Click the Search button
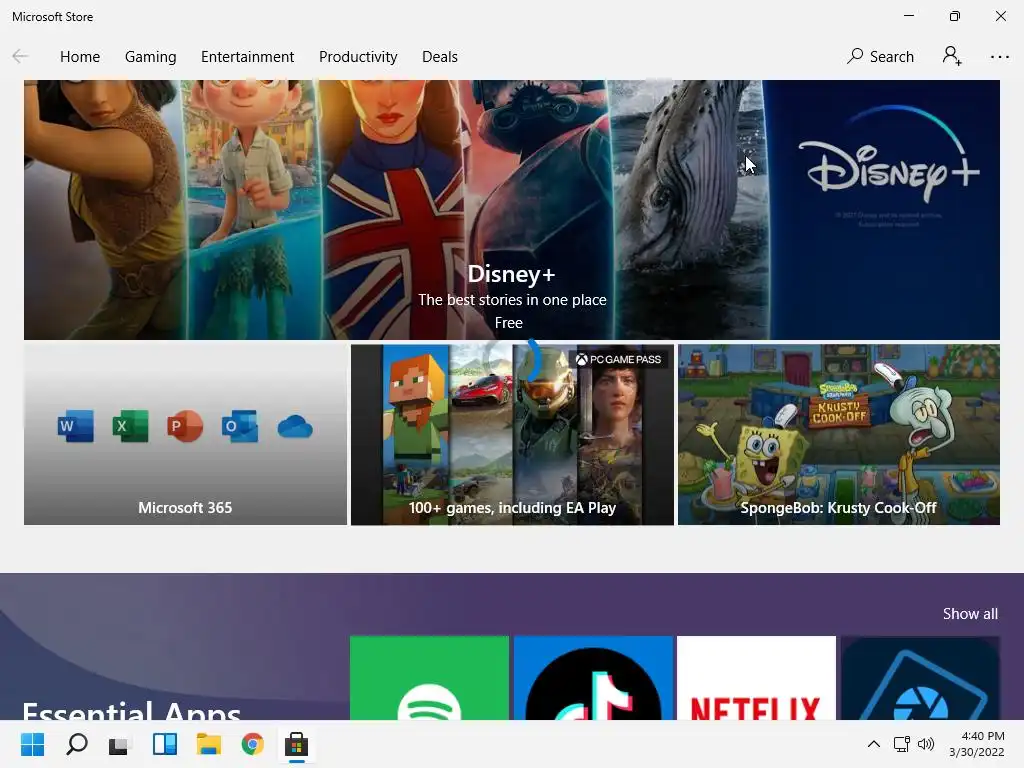This screenshot has height=768, width=1024. pos(880,57)
